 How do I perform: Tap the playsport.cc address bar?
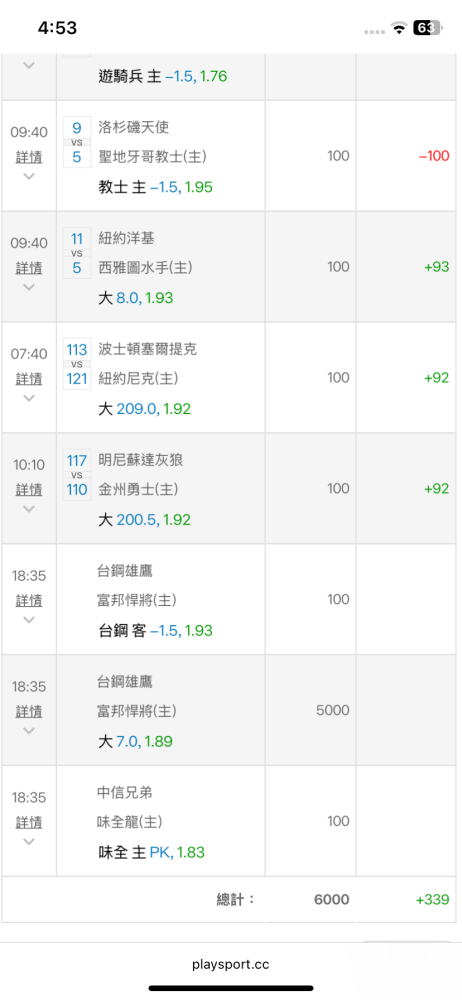pos(230,964)
